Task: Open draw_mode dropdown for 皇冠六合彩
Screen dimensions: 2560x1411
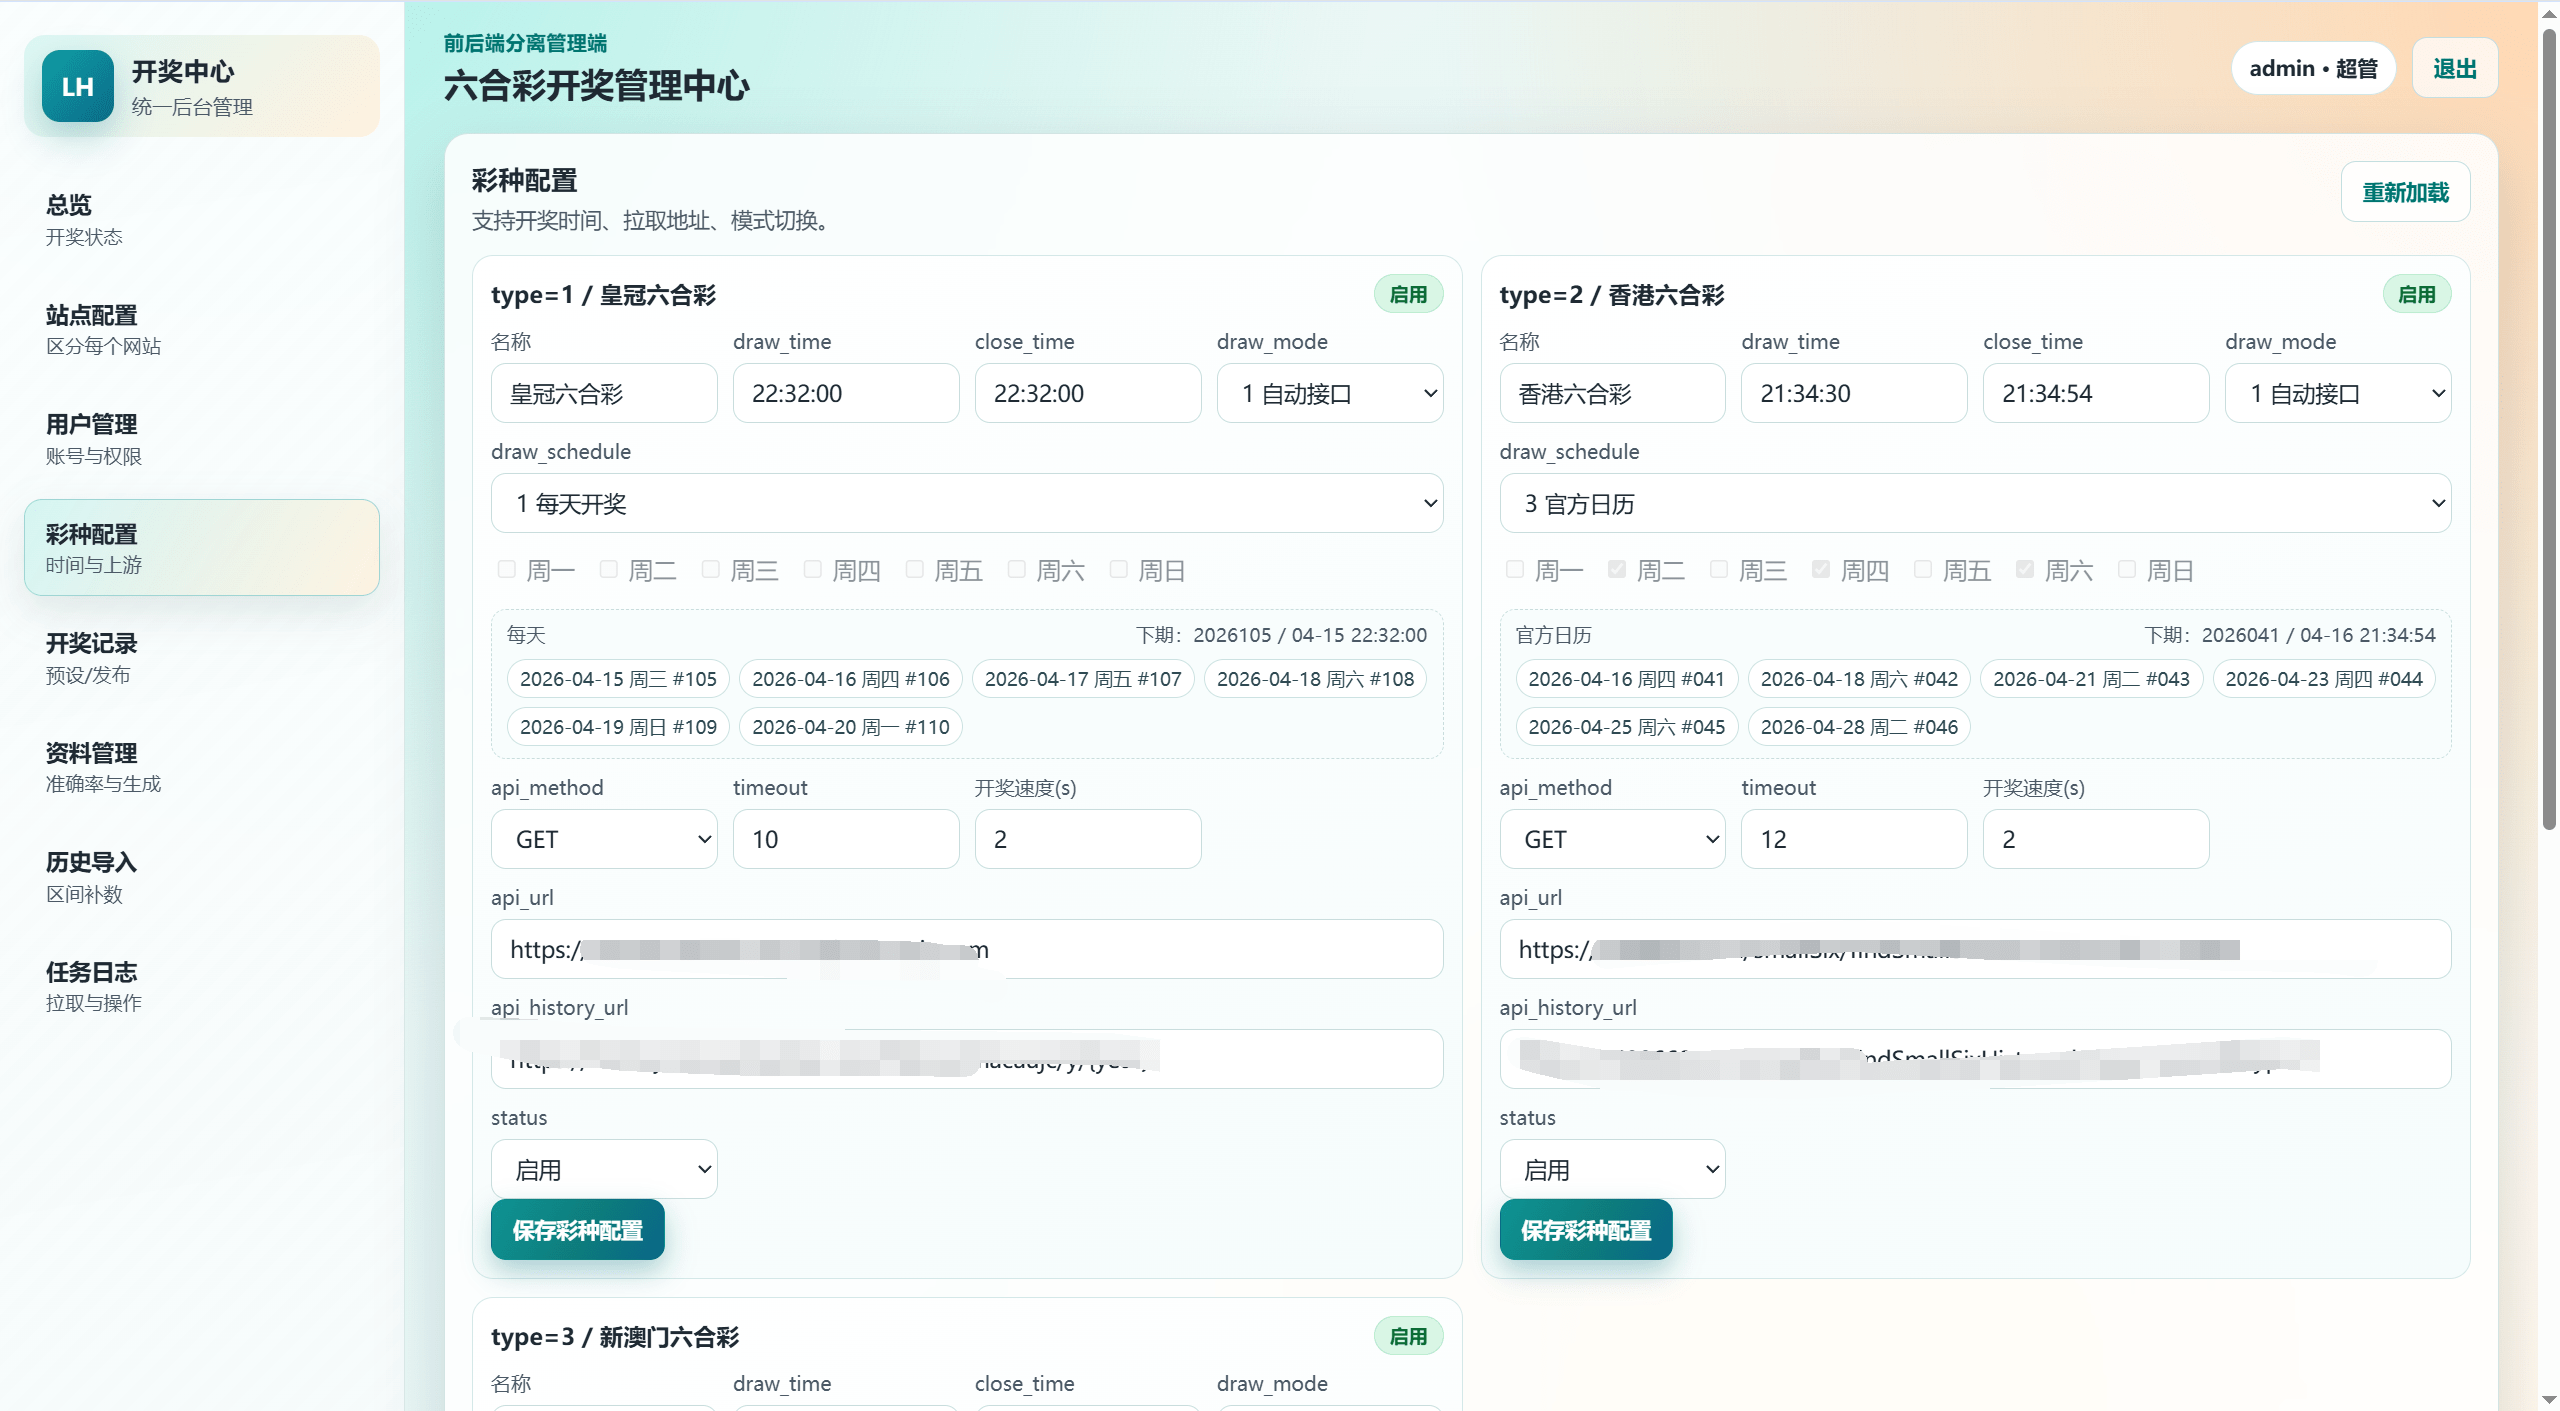Action: pos(1329,393)
